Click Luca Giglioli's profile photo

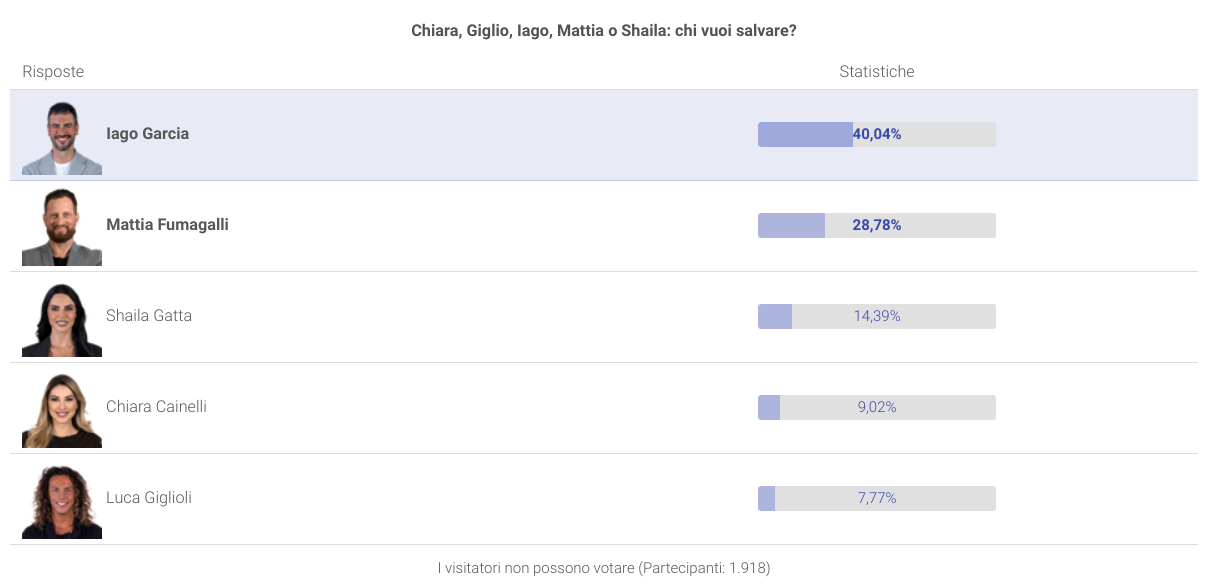[x=62, y=499]
